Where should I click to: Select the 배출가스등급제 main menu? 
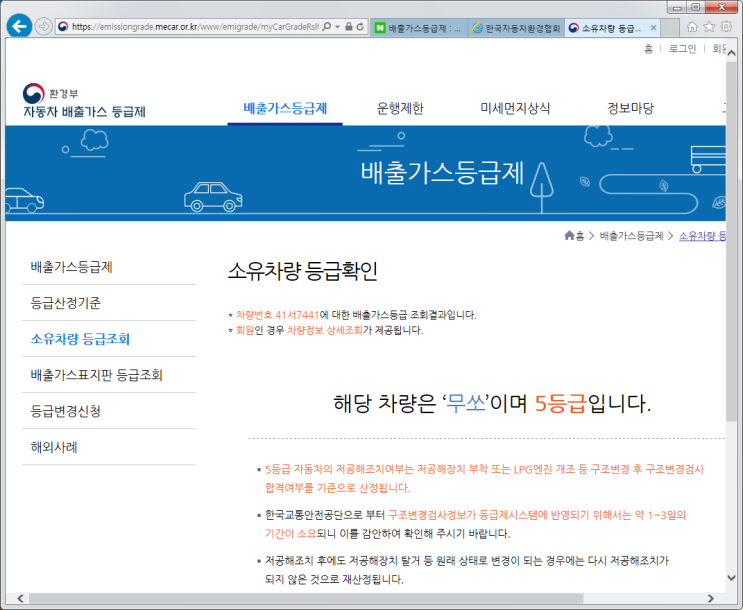[x=285, y=109]
